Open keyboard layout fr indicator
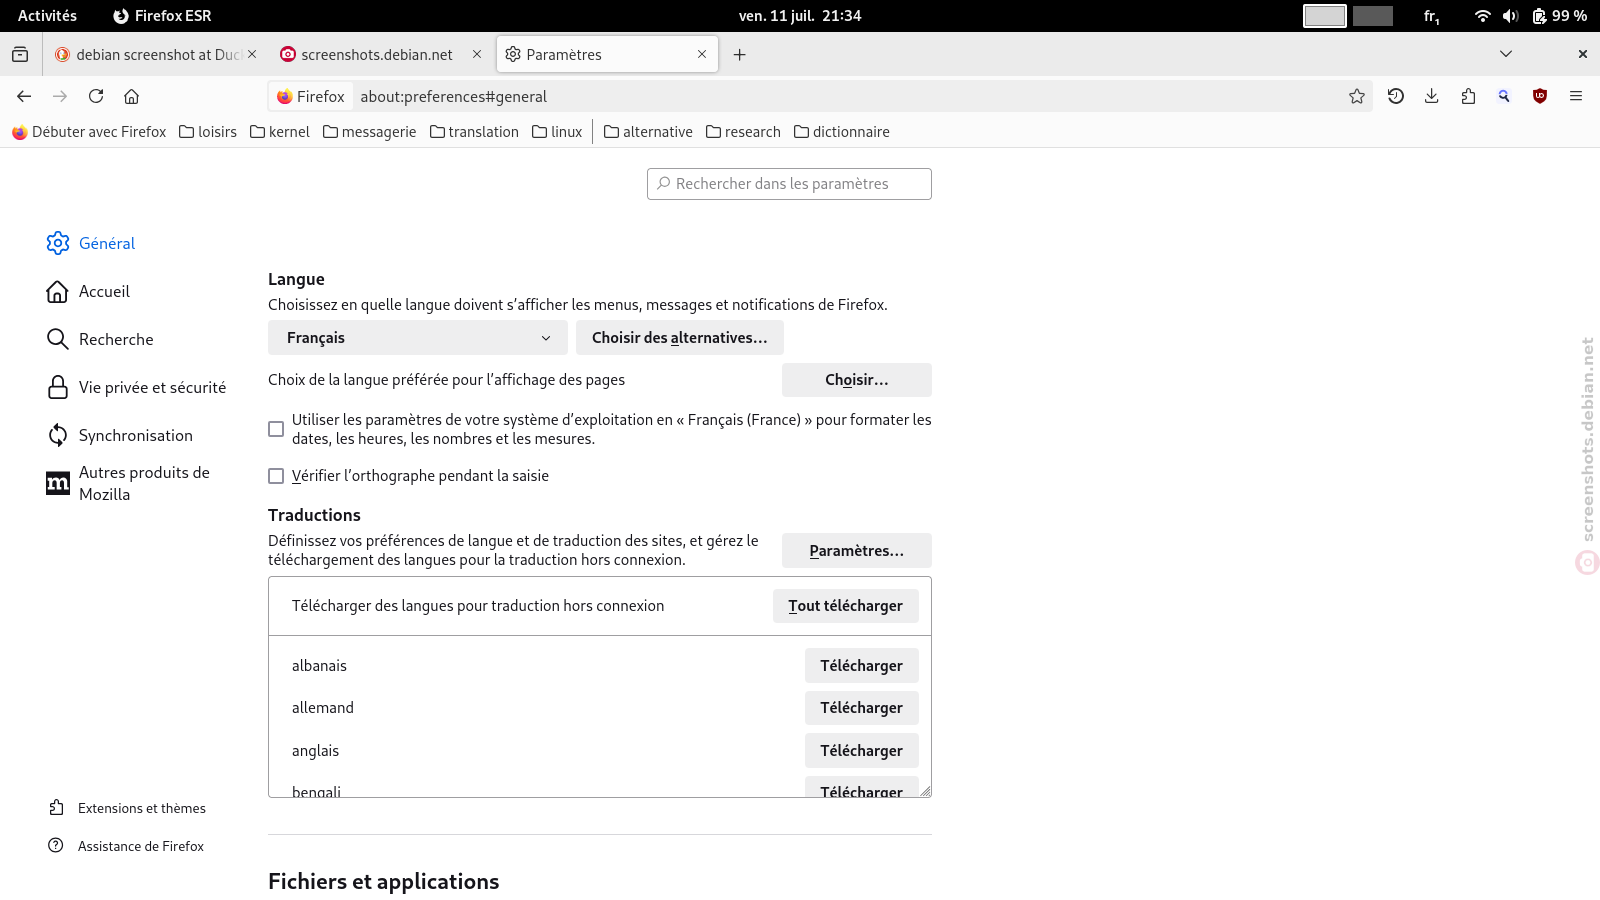The width and height of the screenshot is (1600, 900). (x=1432, y=16)
